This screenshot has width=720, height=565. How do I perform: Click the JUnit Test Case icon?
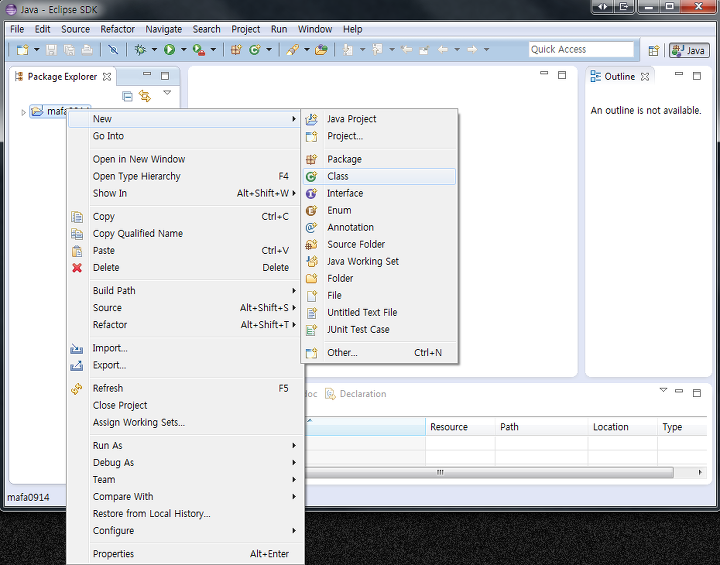[x=311, y=329]
